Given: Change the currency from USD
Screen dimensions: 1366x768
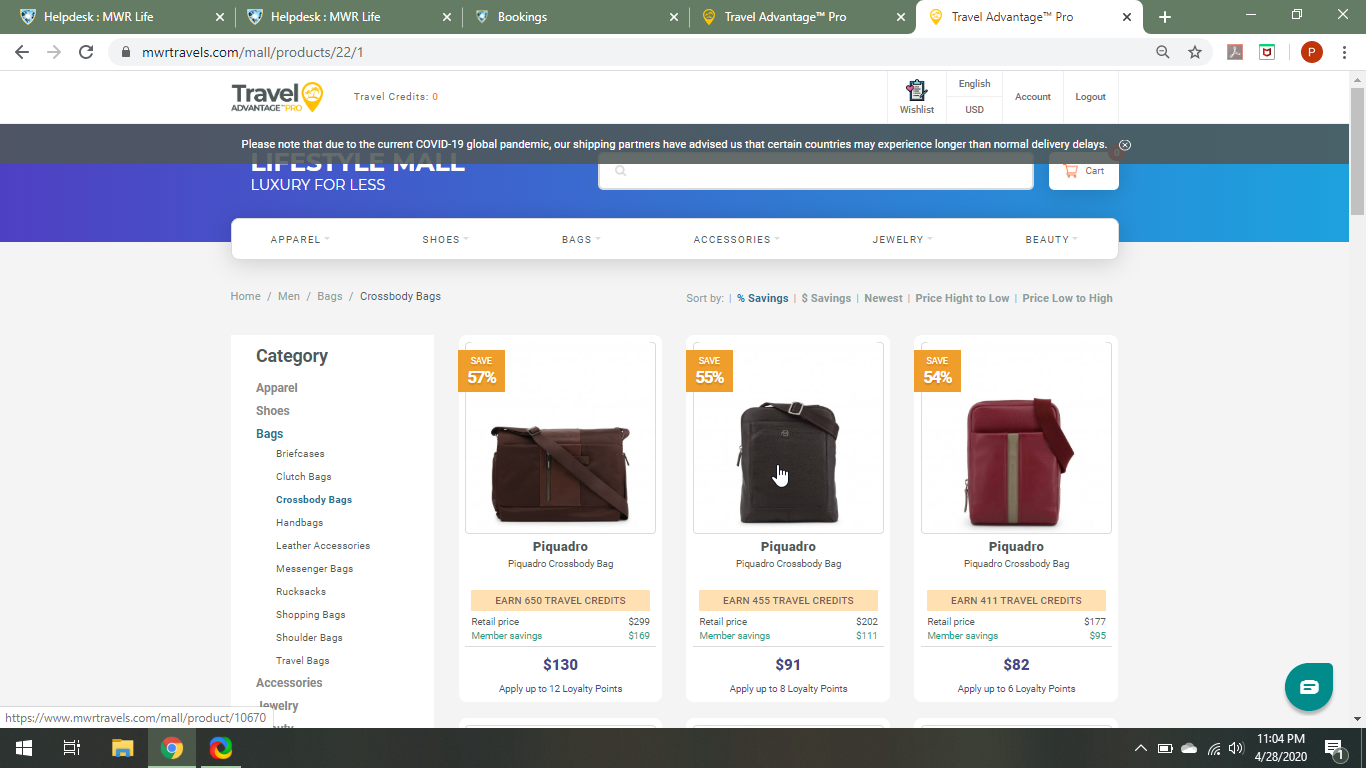Looking at the screenshot, I should 974,110.
